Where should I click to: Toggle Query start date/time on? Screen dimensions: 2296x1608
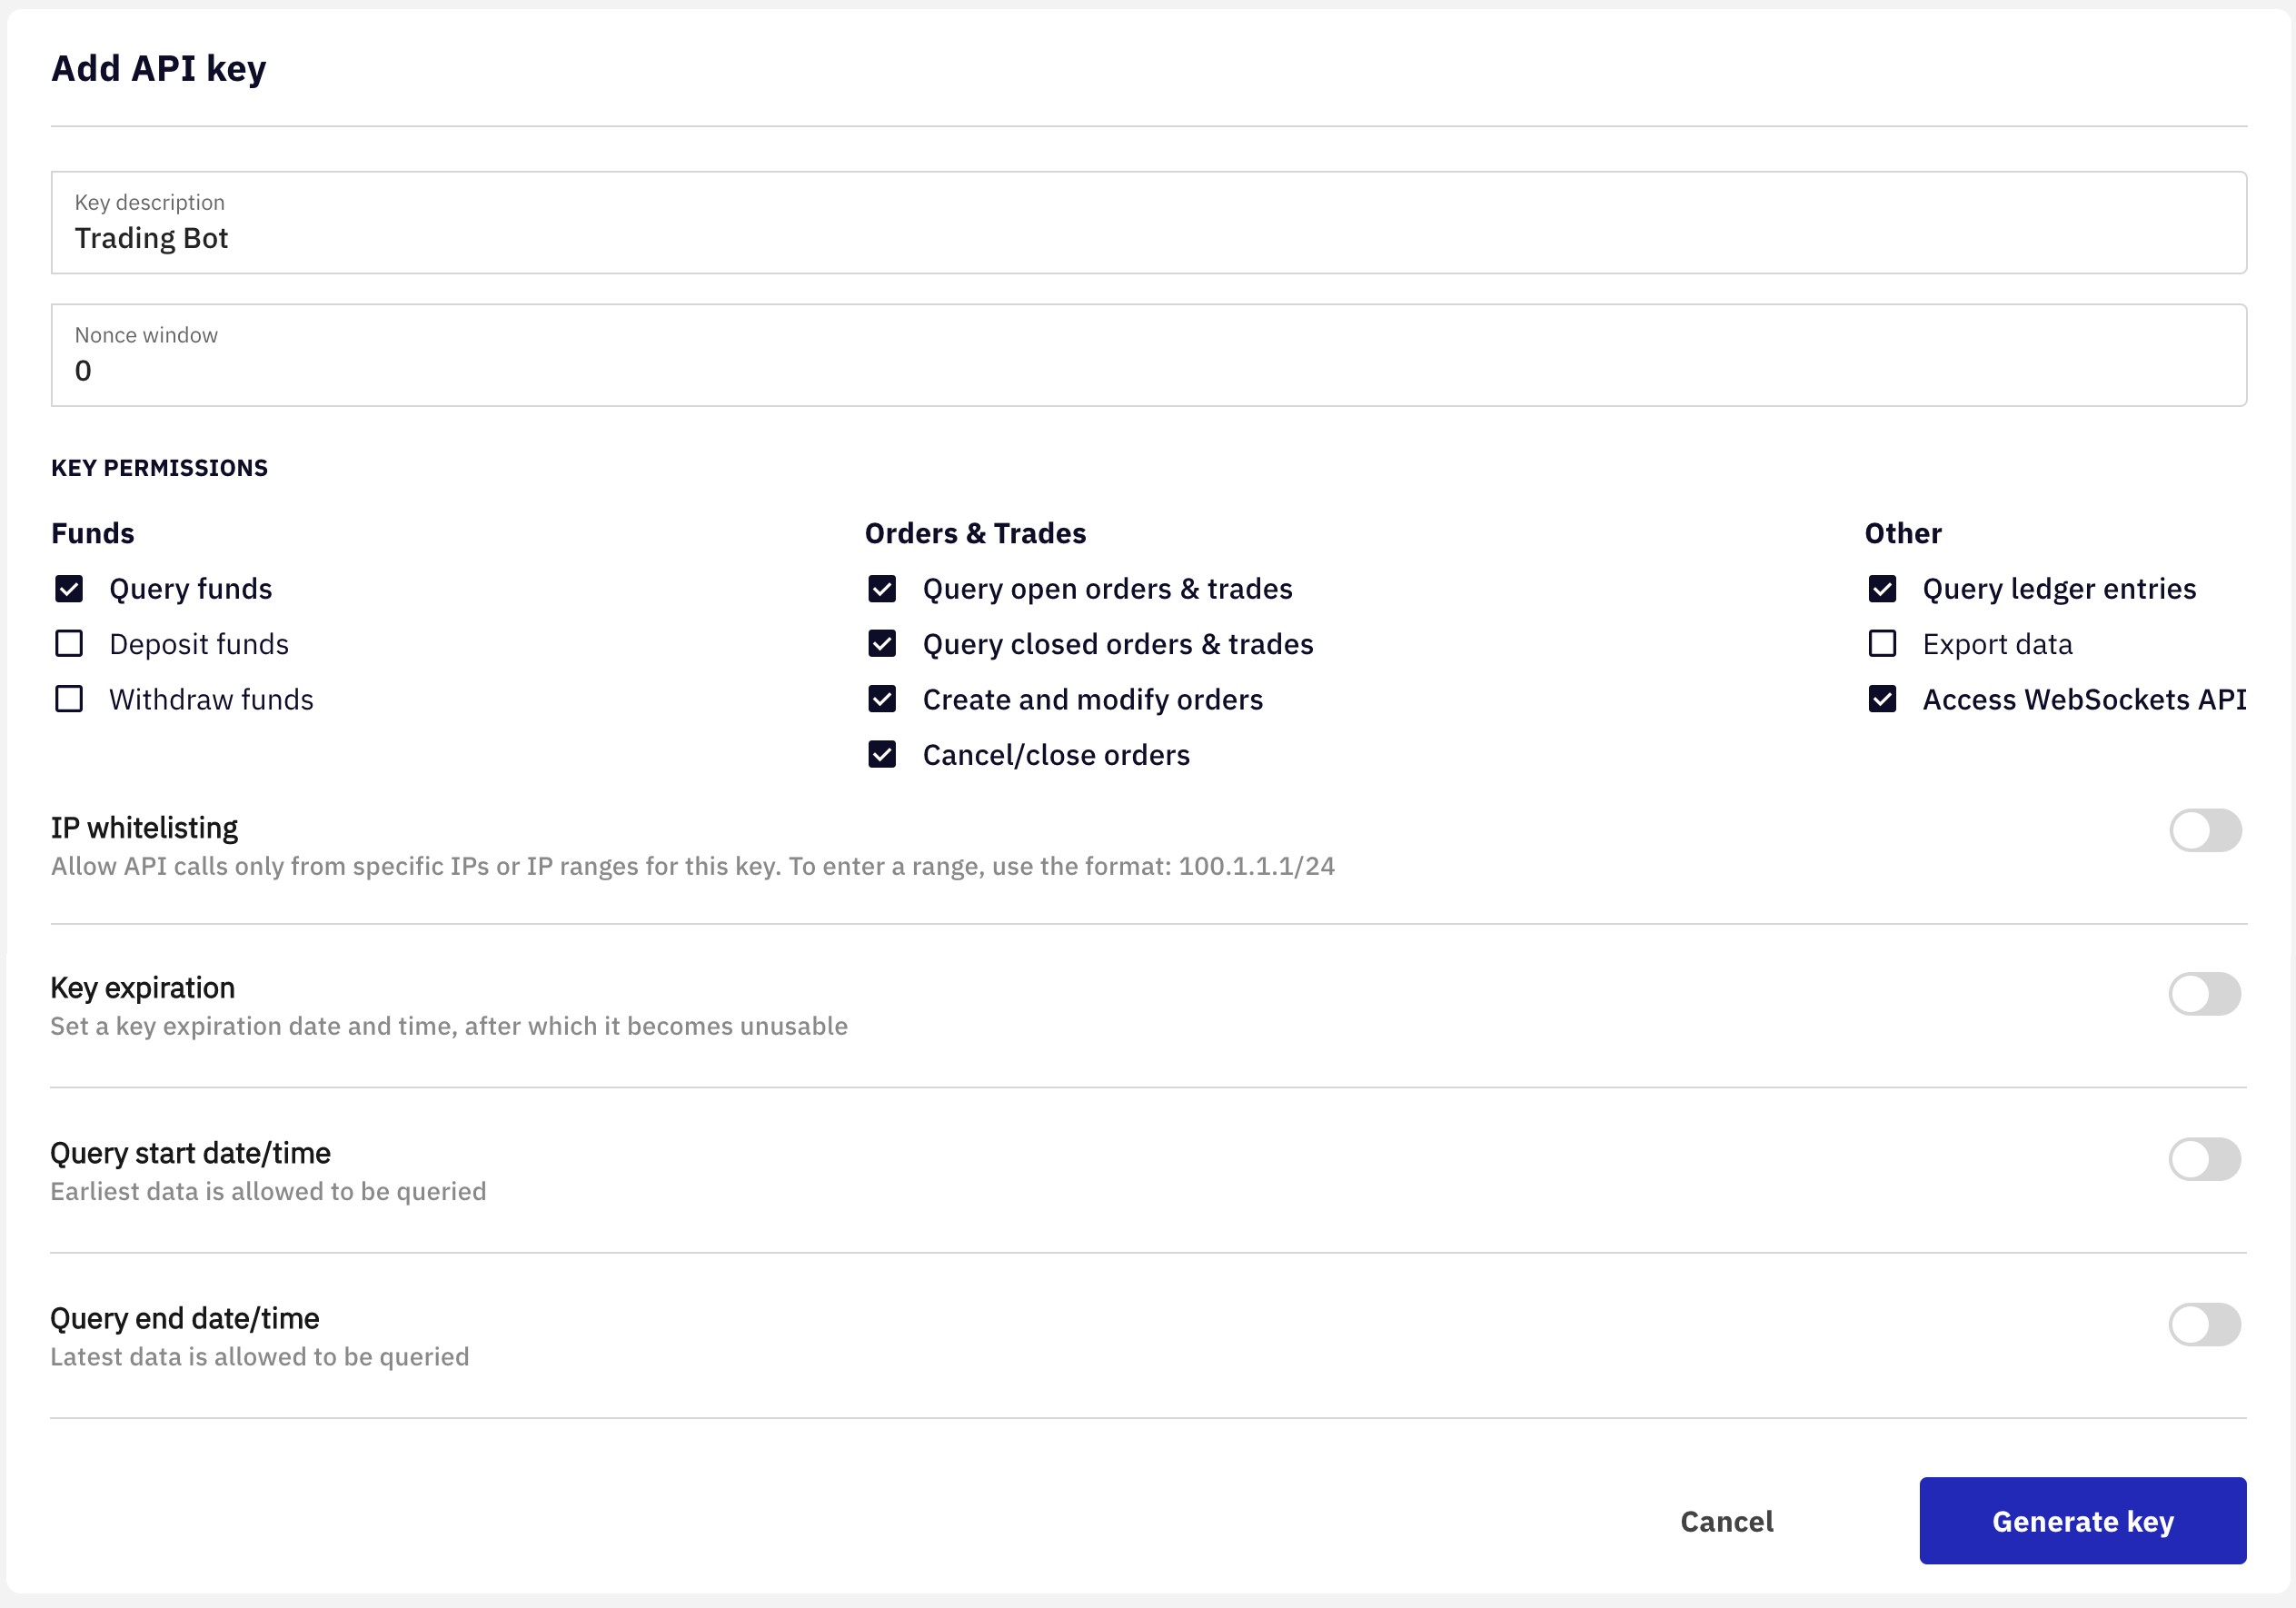coord(2205,1158)
